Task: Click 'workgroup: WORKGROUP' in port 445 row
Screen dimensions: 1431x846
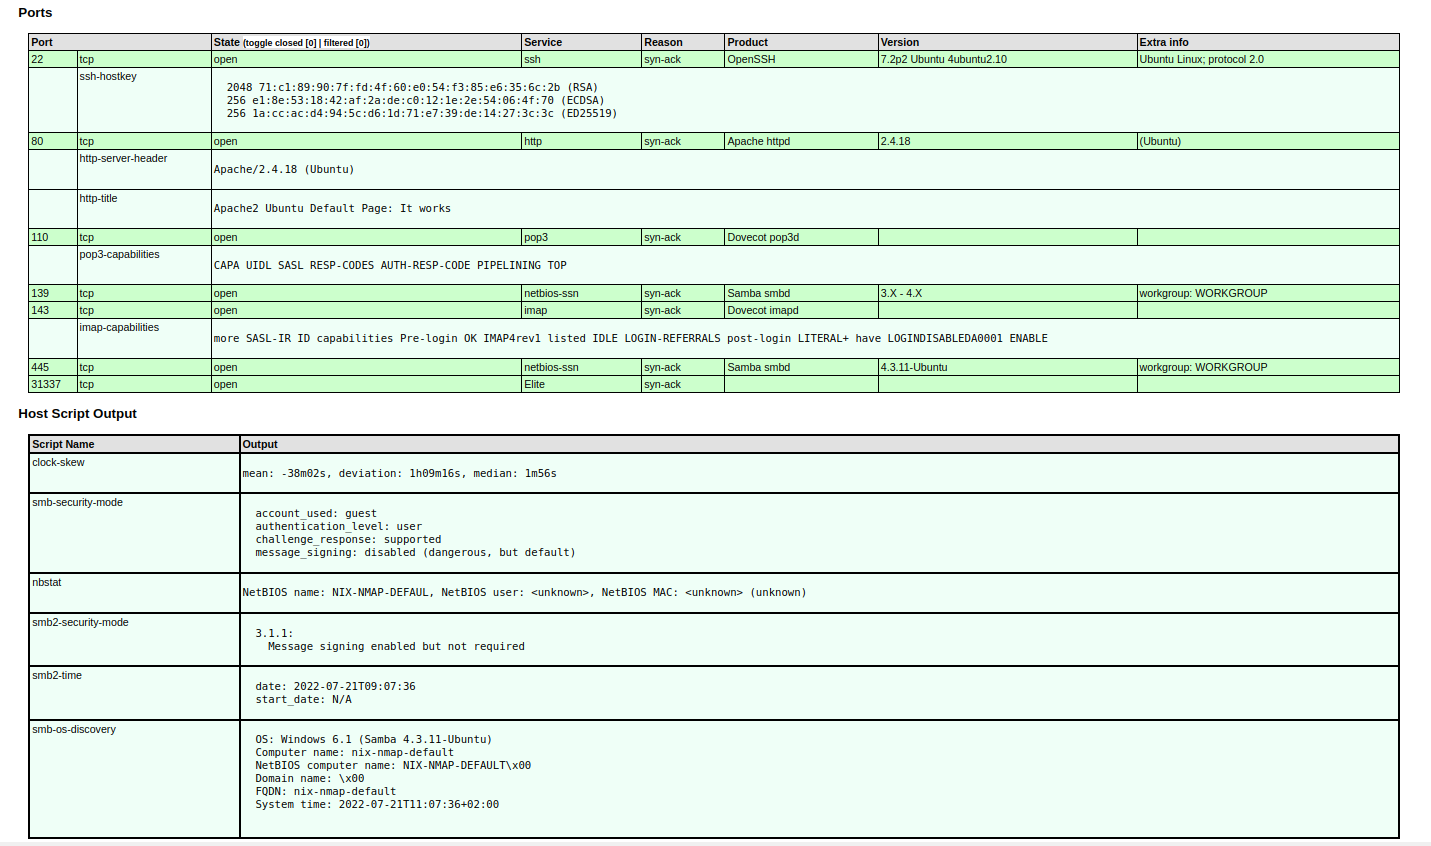Action: pos(1268,367)
